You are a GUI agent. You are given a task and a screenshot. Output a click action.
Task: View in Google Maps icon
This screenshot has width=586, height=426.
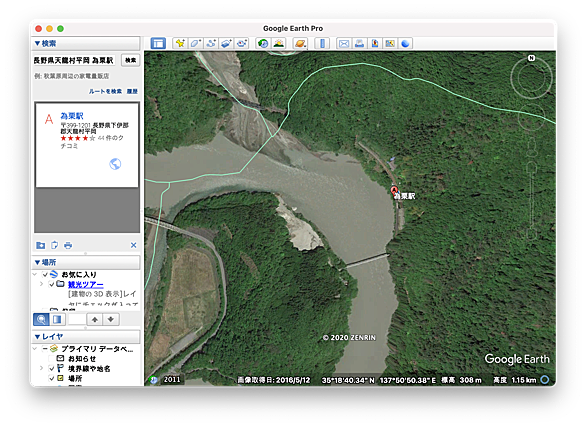tap(390, 43)
